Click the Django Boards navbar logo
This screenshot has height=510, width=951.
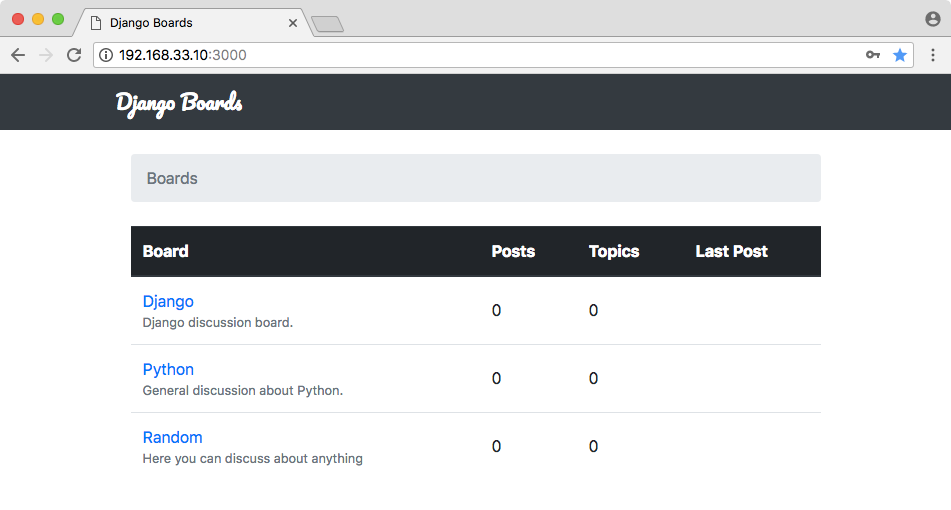click(x=179, y=103)
